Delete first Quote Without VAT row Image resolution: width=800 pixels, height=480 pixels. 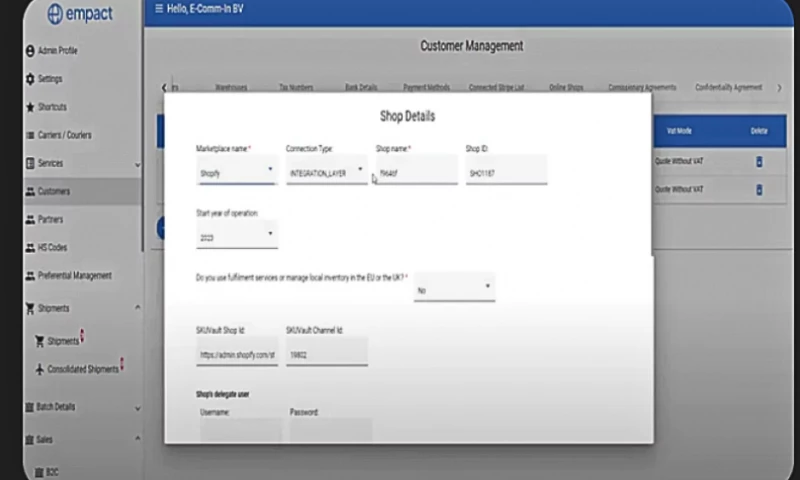tap(759, 162)
